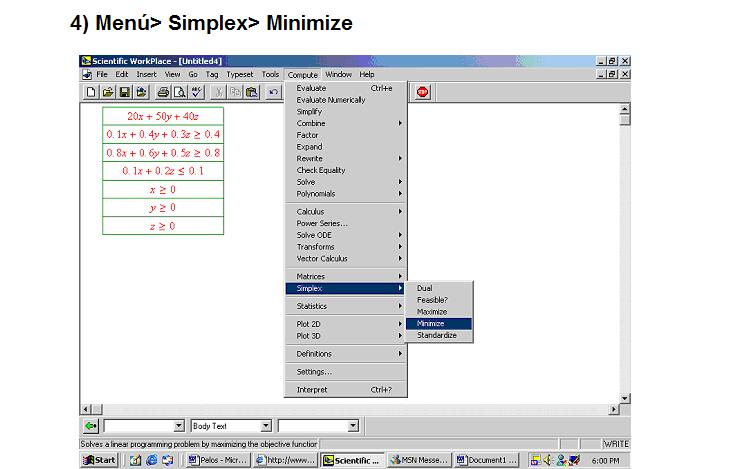Expand the Rewrite submenu
The image size is (753, 469).
pyautogui.click(x=346, y=158)
